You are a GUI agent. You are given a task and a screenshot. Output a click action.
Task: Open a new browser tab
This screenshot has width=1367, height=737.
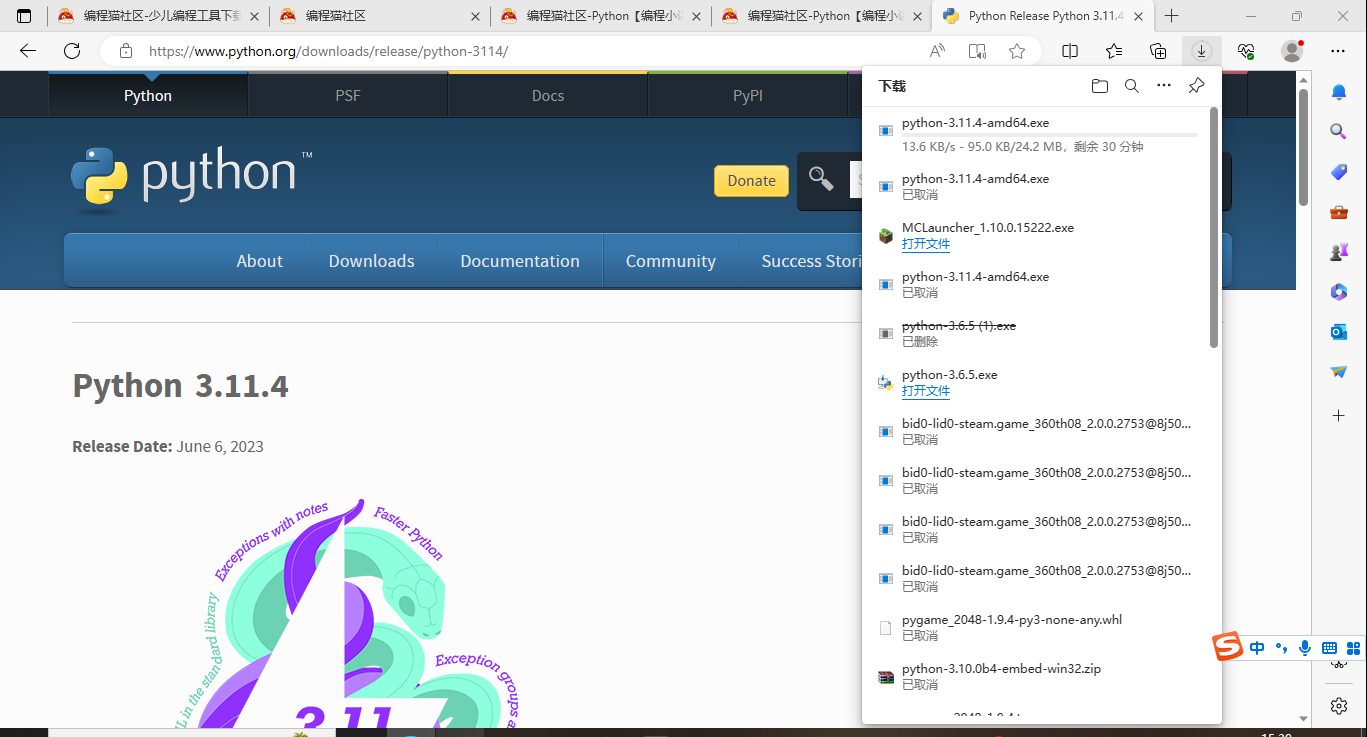[1172, 16]
